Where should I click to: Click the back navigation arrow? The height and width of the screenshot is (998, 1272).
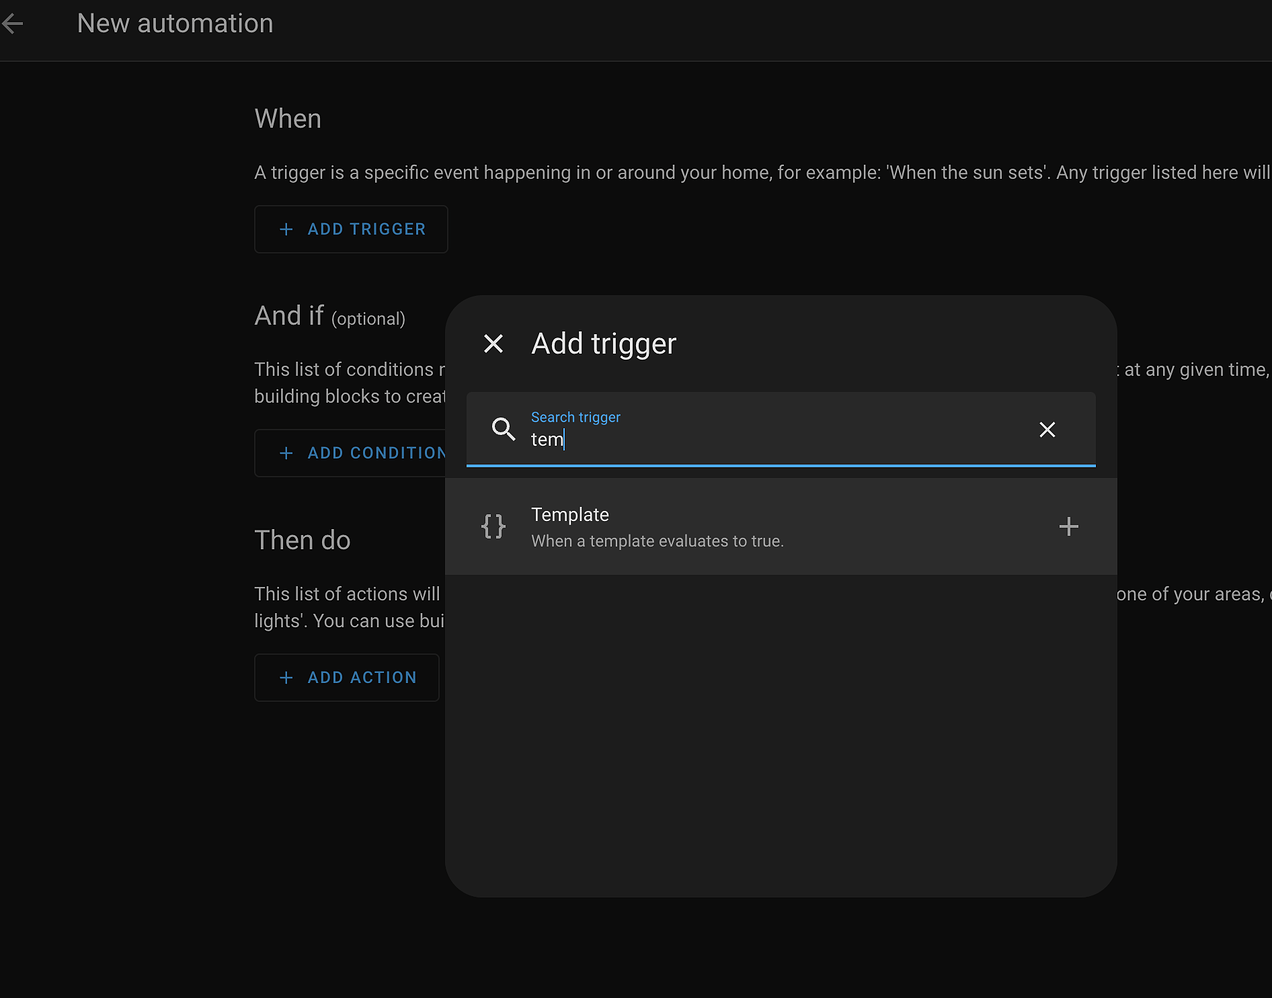pos(12,23)
